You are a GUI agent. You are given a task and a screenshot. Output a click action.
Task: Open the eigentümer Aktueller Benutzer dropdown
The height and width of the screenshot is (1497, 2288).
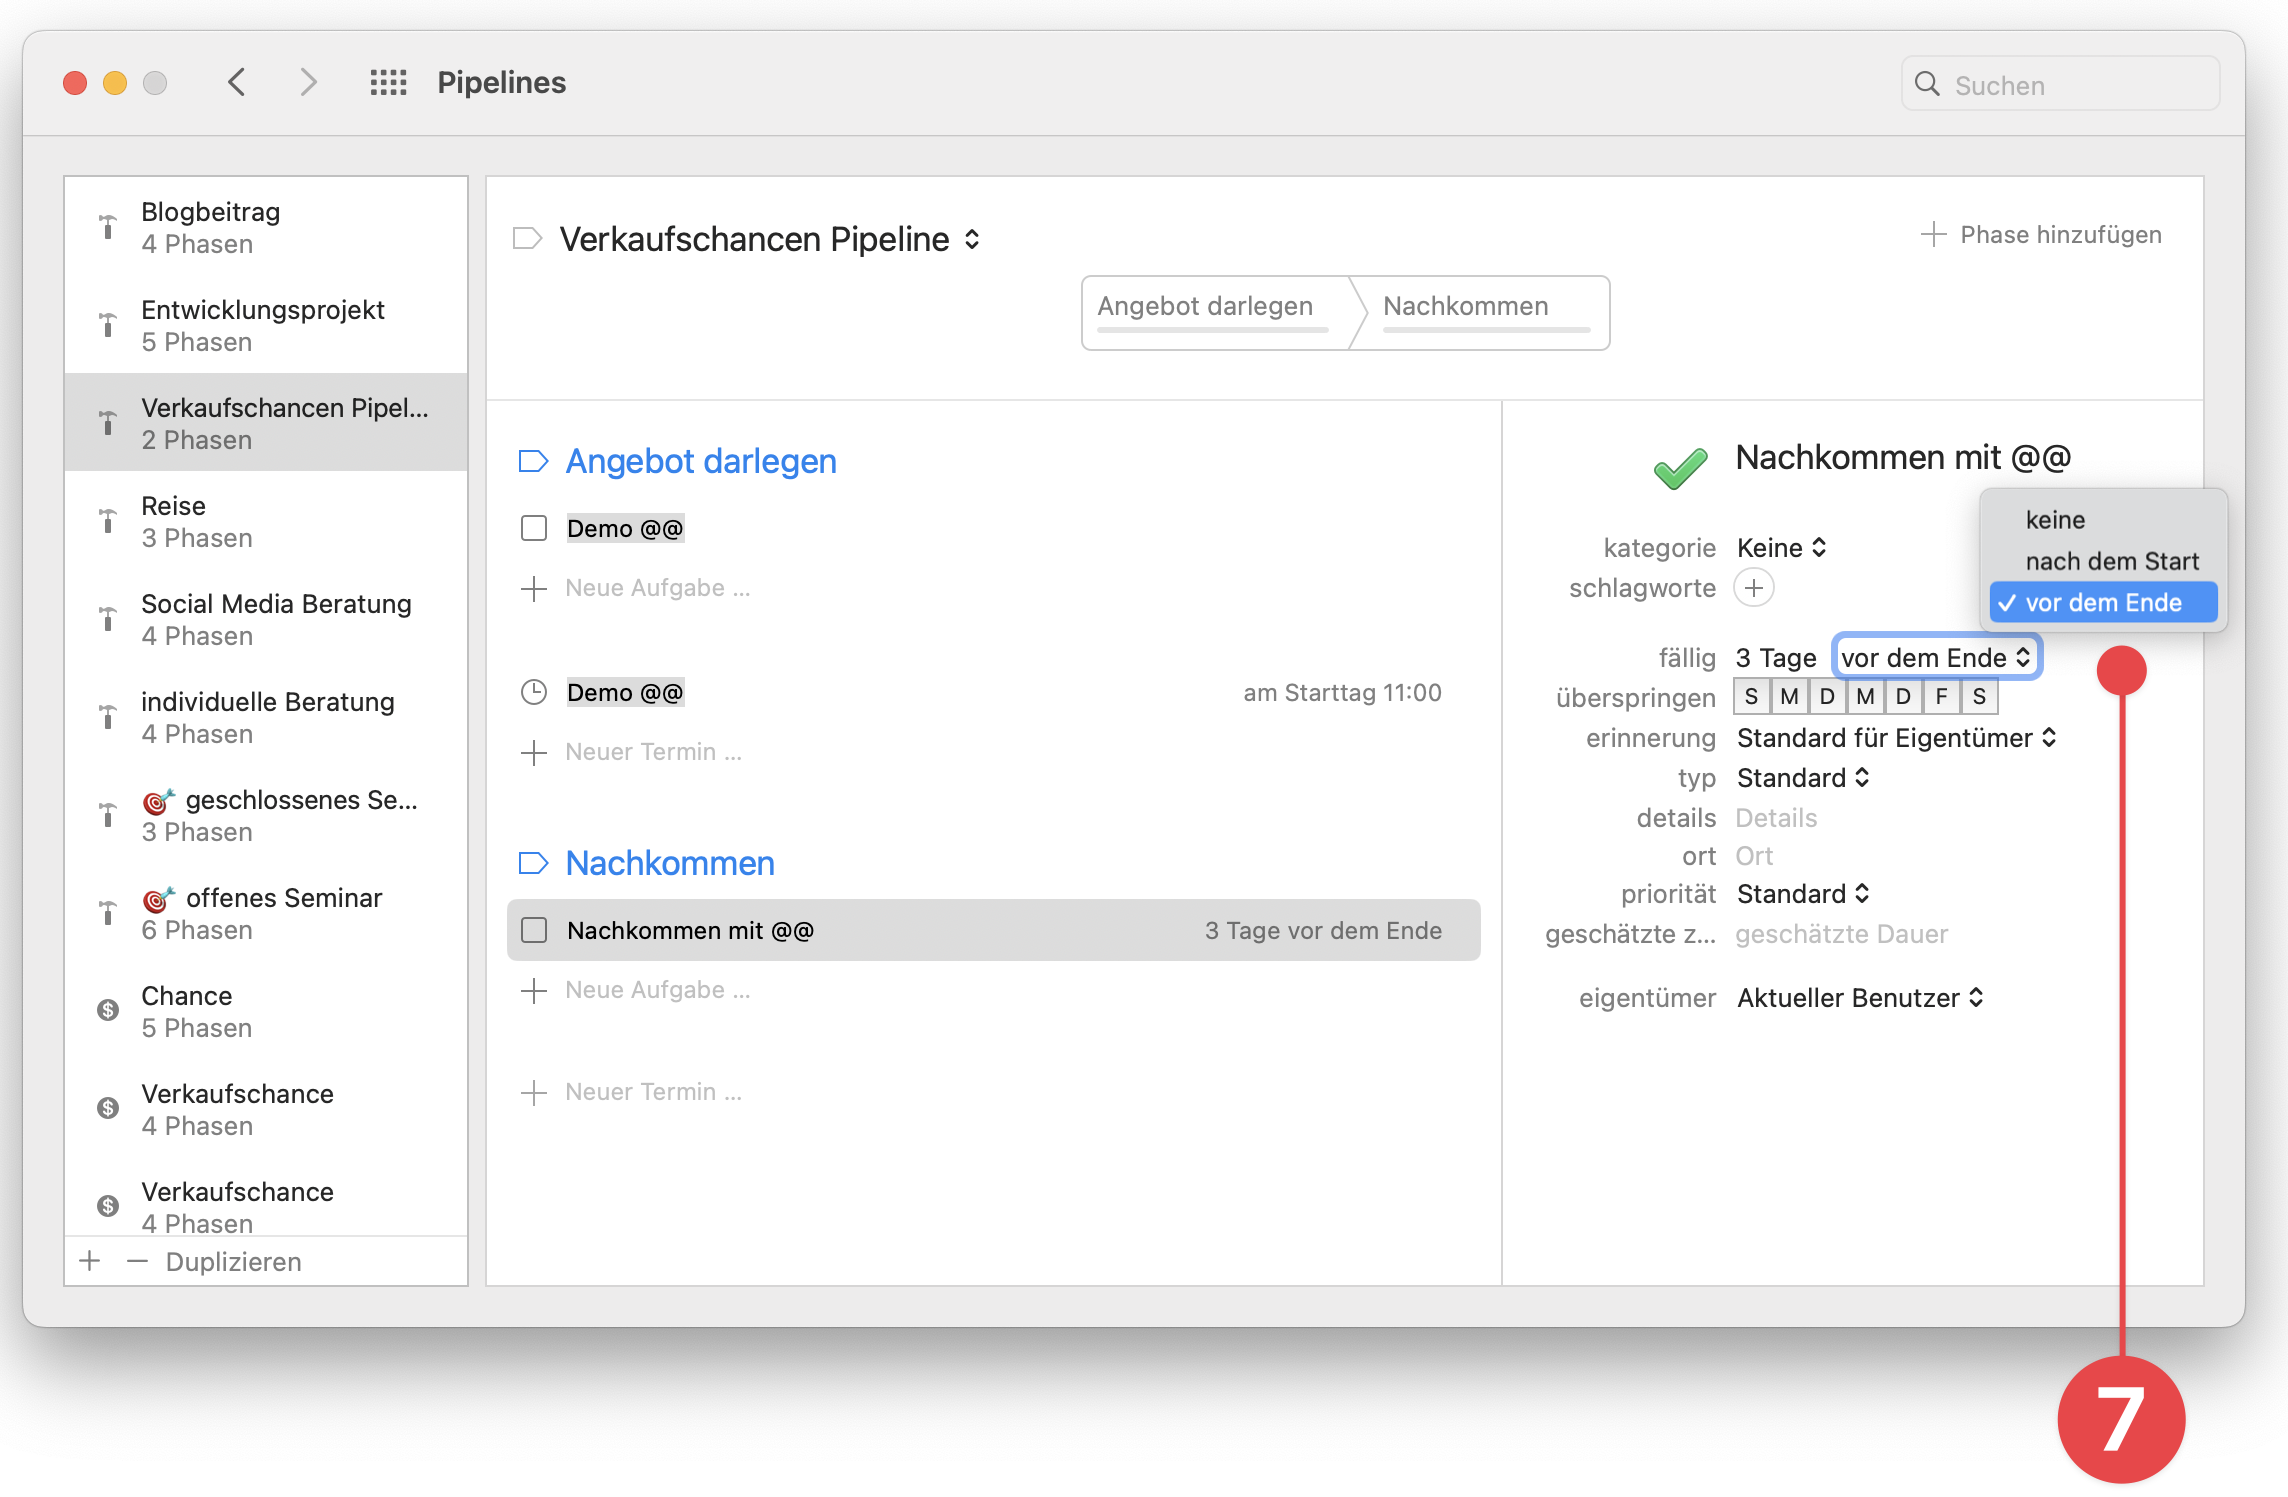[x=1858, y=997]
